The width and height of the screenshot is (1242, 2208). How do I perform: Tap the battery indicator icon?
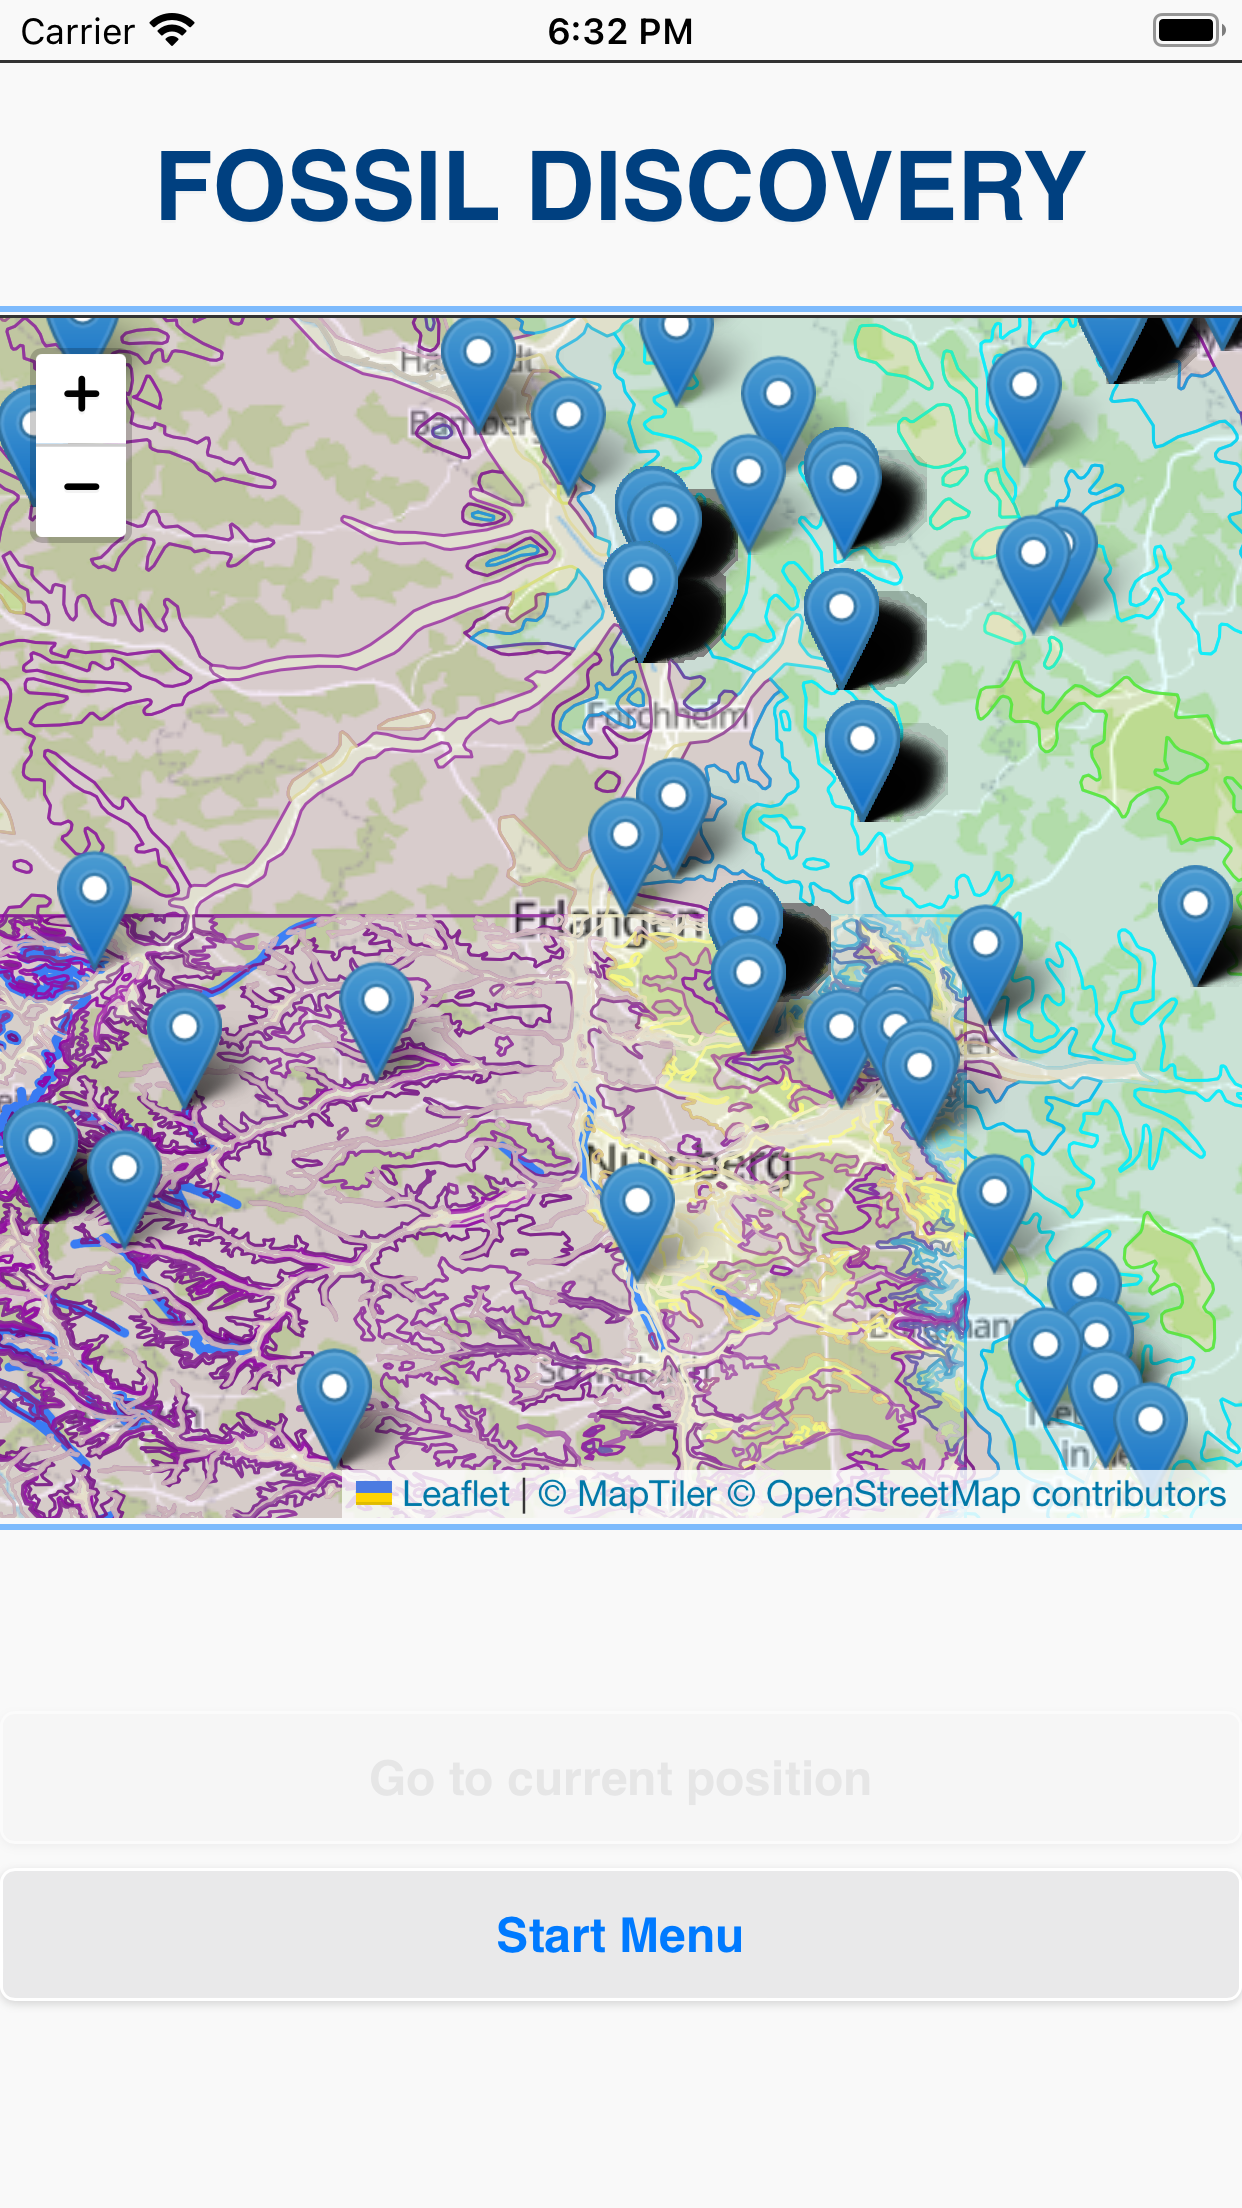coord(1188,30)
